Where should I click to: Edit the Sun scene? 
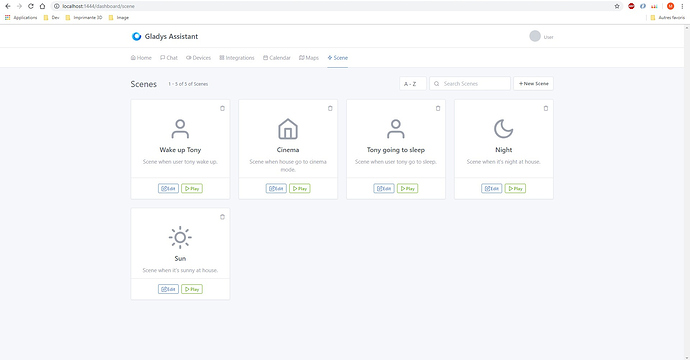tap(169, 289)
